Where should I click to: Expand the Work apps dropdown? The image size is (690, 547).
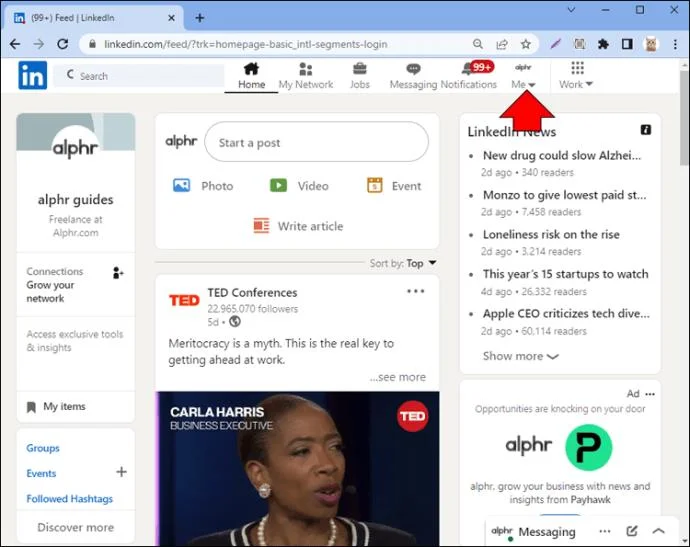(576, 76)
